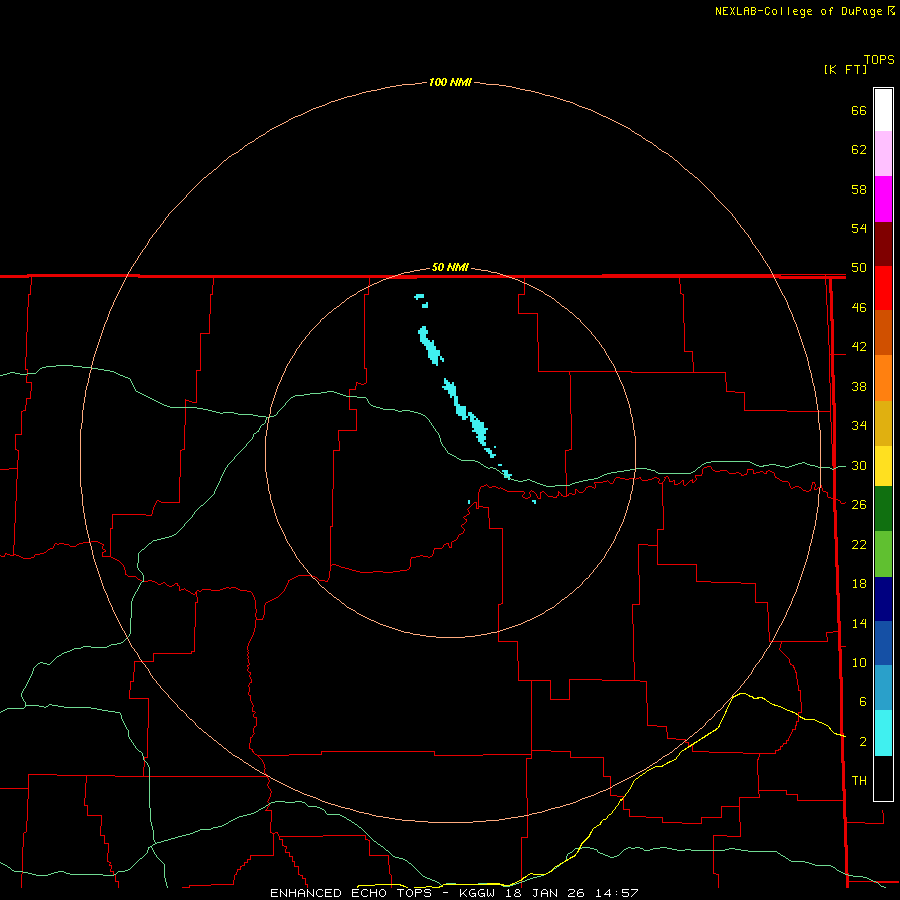Click the dark red swatch below 54
900x900 pixels.
883,245
